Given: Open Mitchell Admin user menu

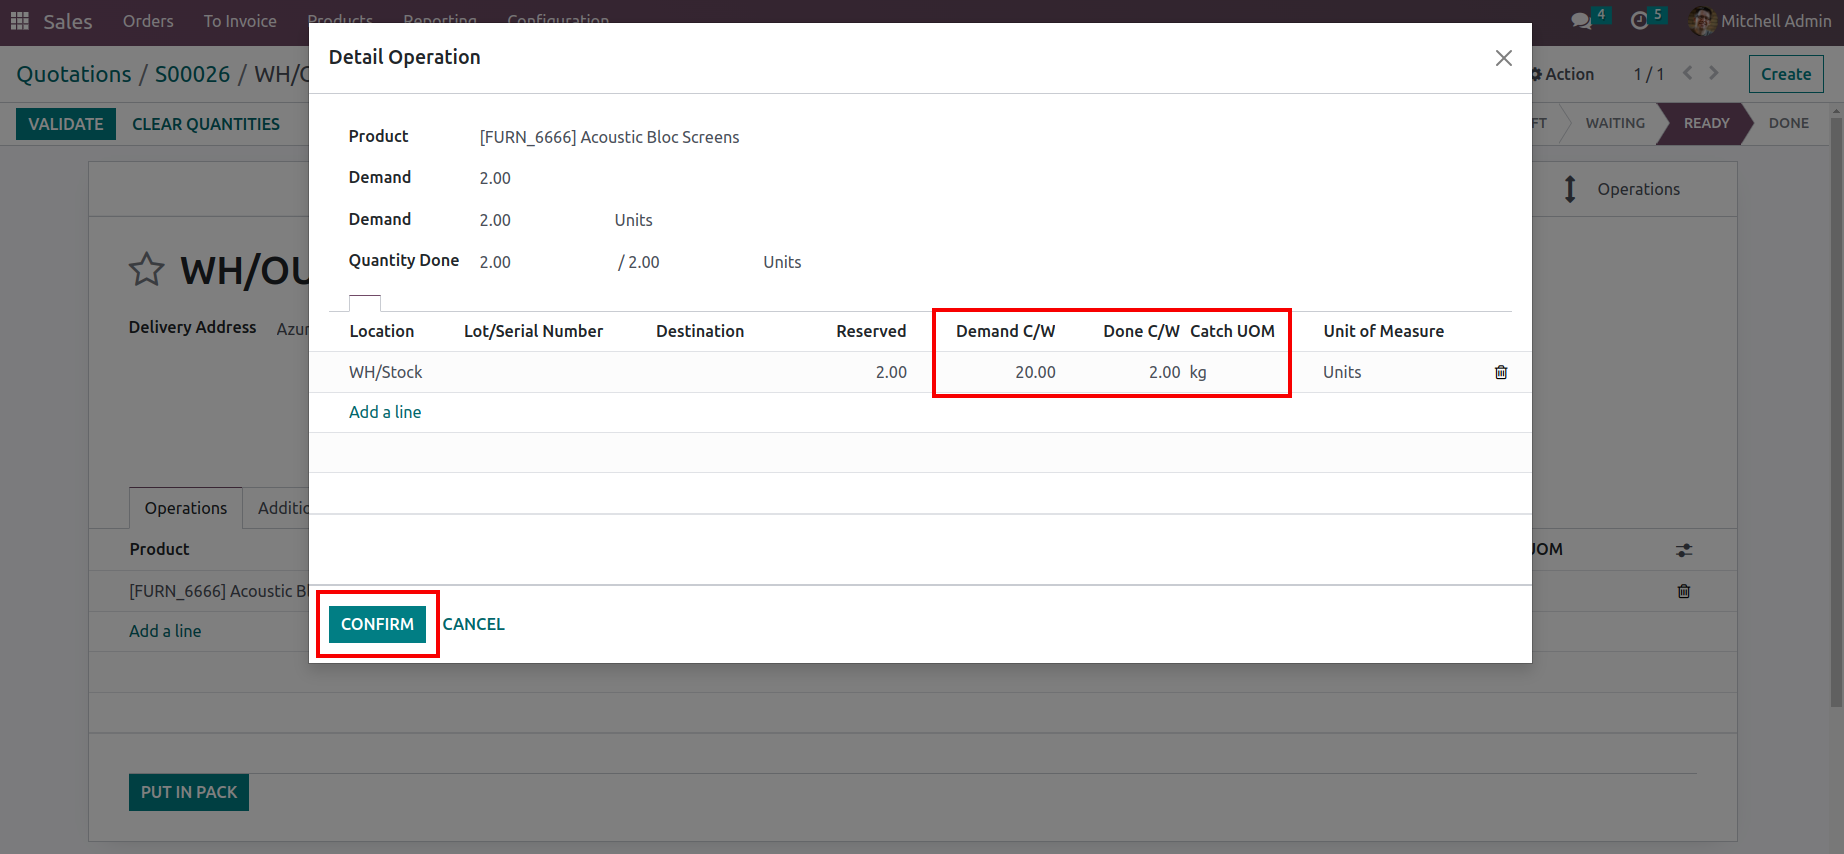Looking at the screenshot, I should 1761,21.
